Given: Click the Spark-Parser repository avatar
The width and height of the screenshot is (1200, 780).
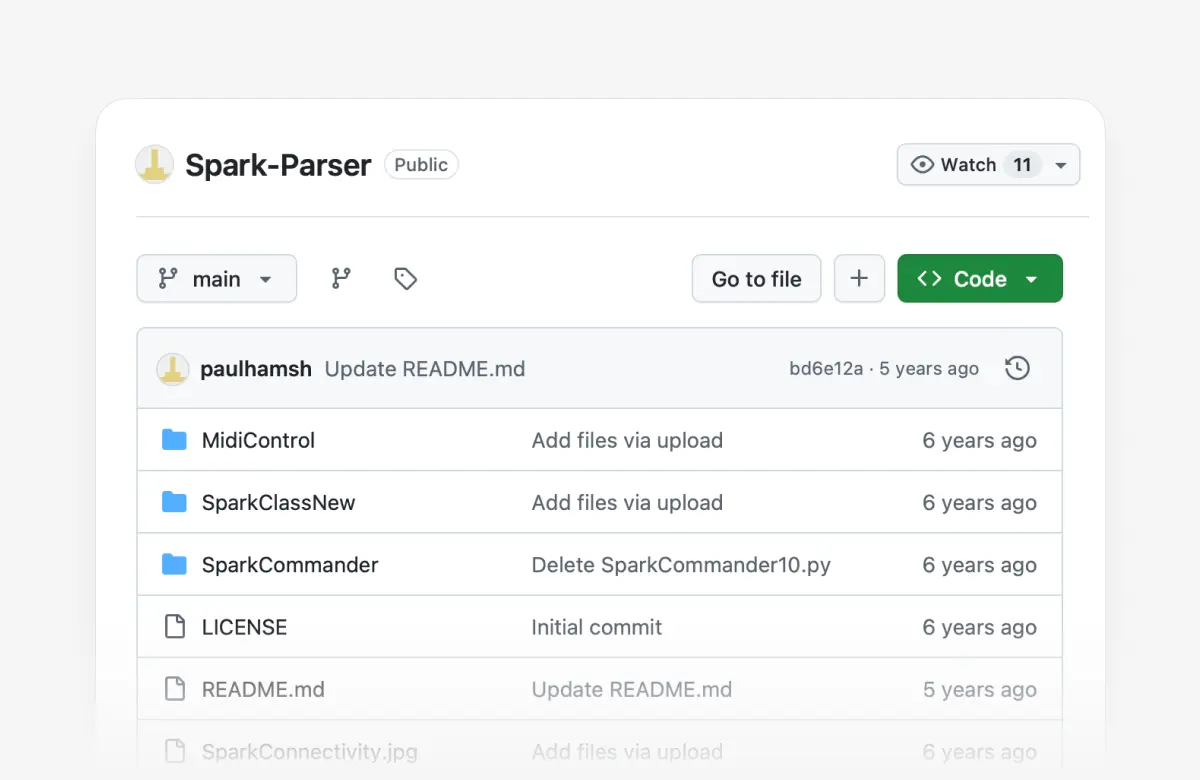Looking at the screenshot, I should [x=155, y=164].
